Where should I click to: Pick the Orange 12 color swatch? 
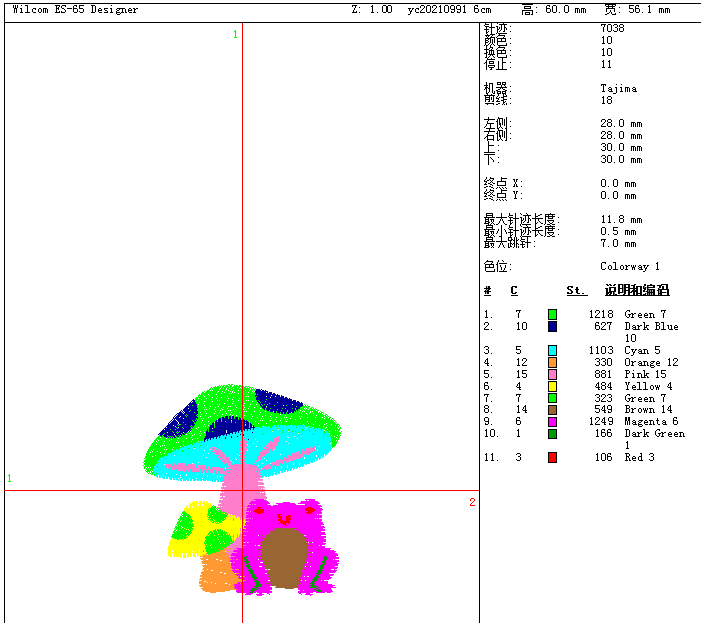tap(552, 362)
